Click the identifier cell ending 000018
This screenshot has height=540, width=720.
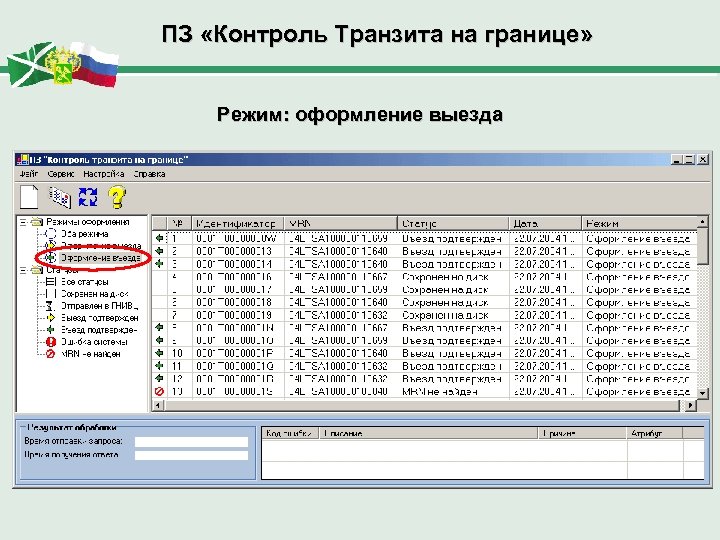(237, 302)
